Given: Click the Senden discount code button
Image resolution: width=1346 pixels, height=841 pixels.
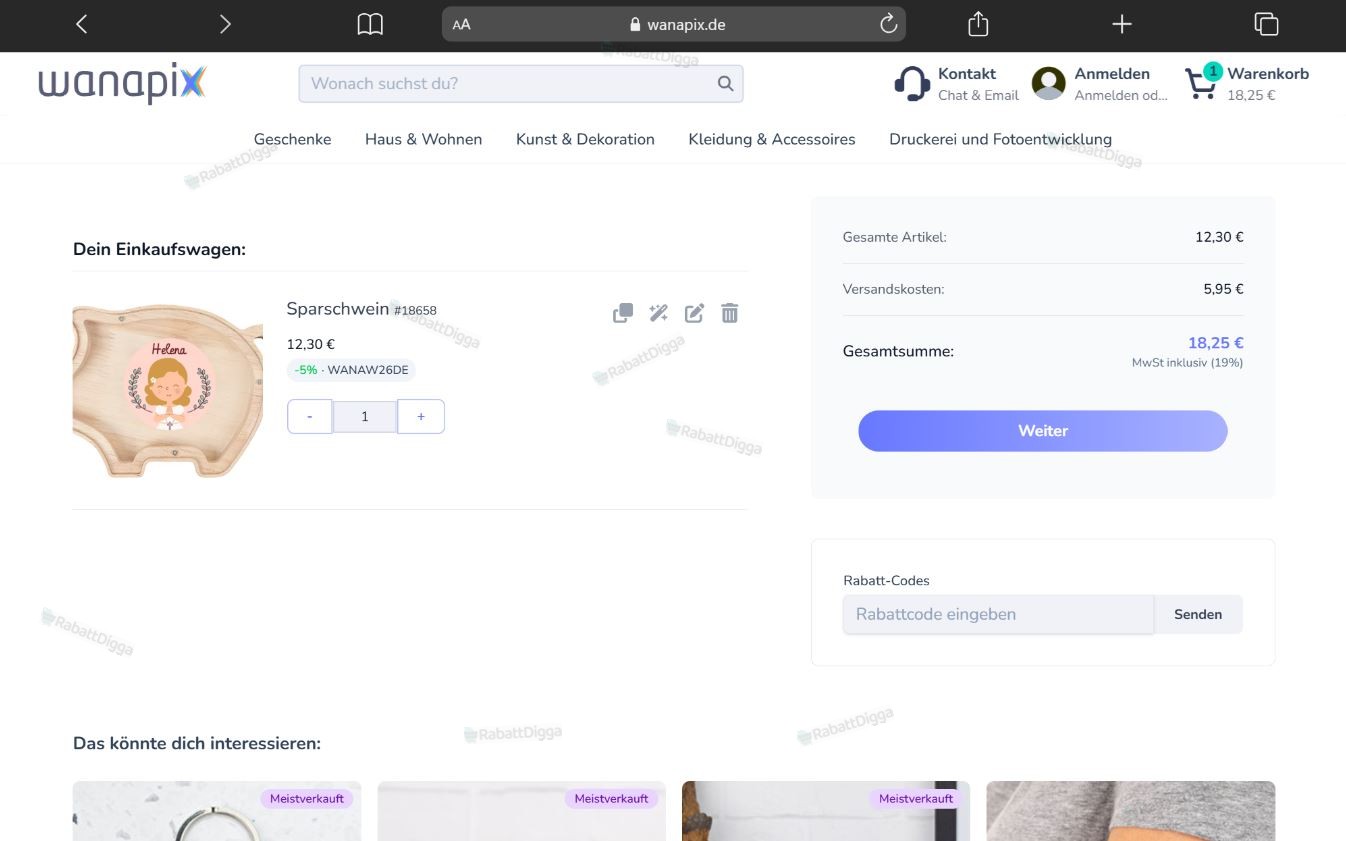Looking at the screenshot, I should pos(1198,614).
